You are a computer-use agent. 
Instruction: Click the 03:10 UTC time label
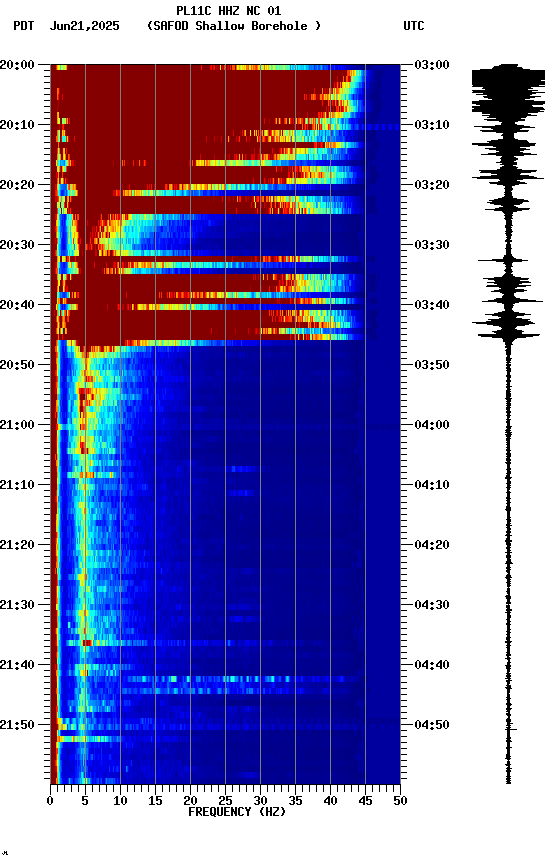point(432,125)
